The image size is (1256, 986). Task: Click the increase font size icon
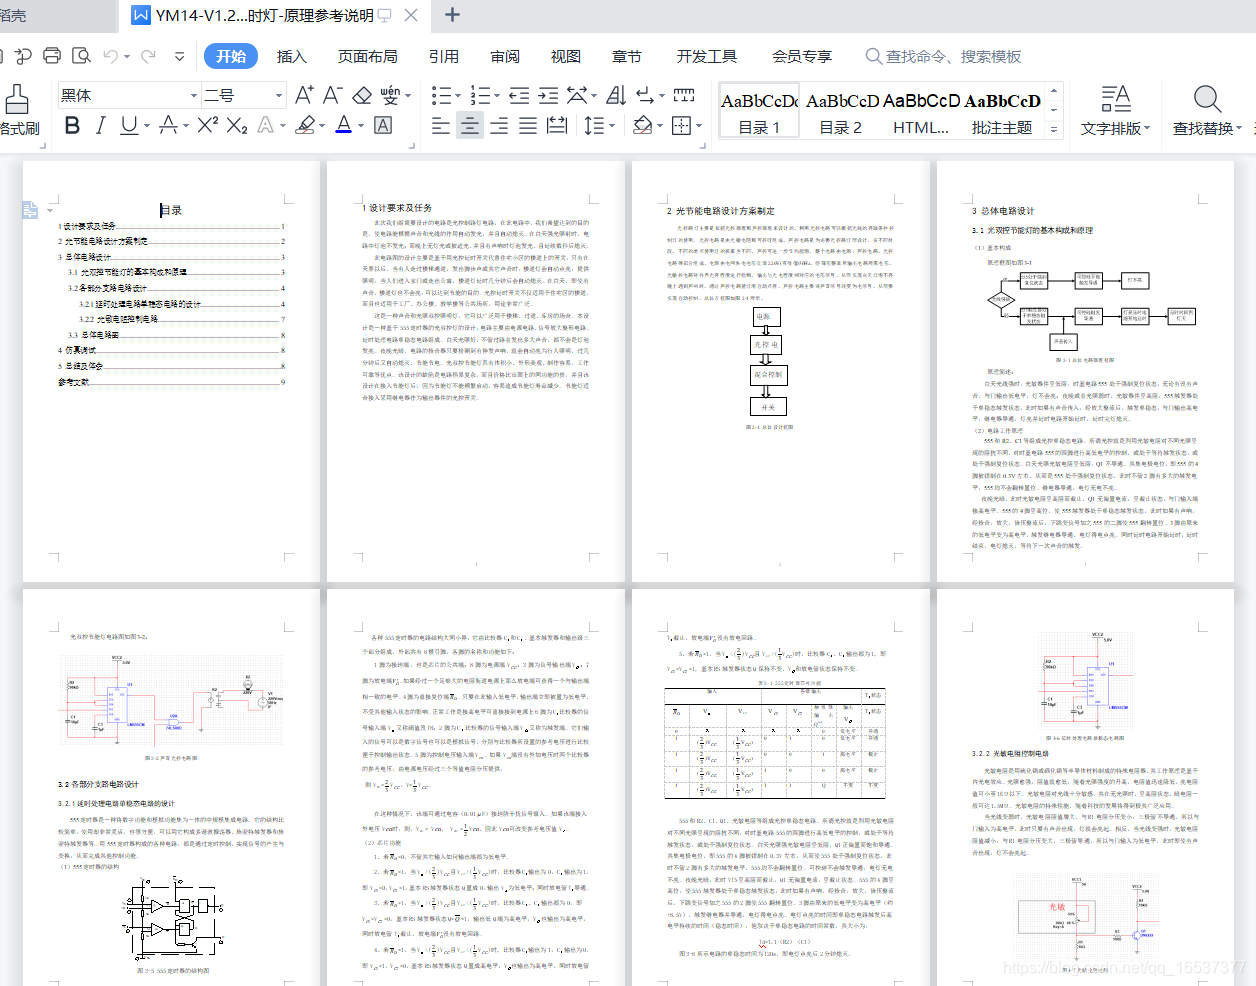pyautogui.click(x=304, y=95)
